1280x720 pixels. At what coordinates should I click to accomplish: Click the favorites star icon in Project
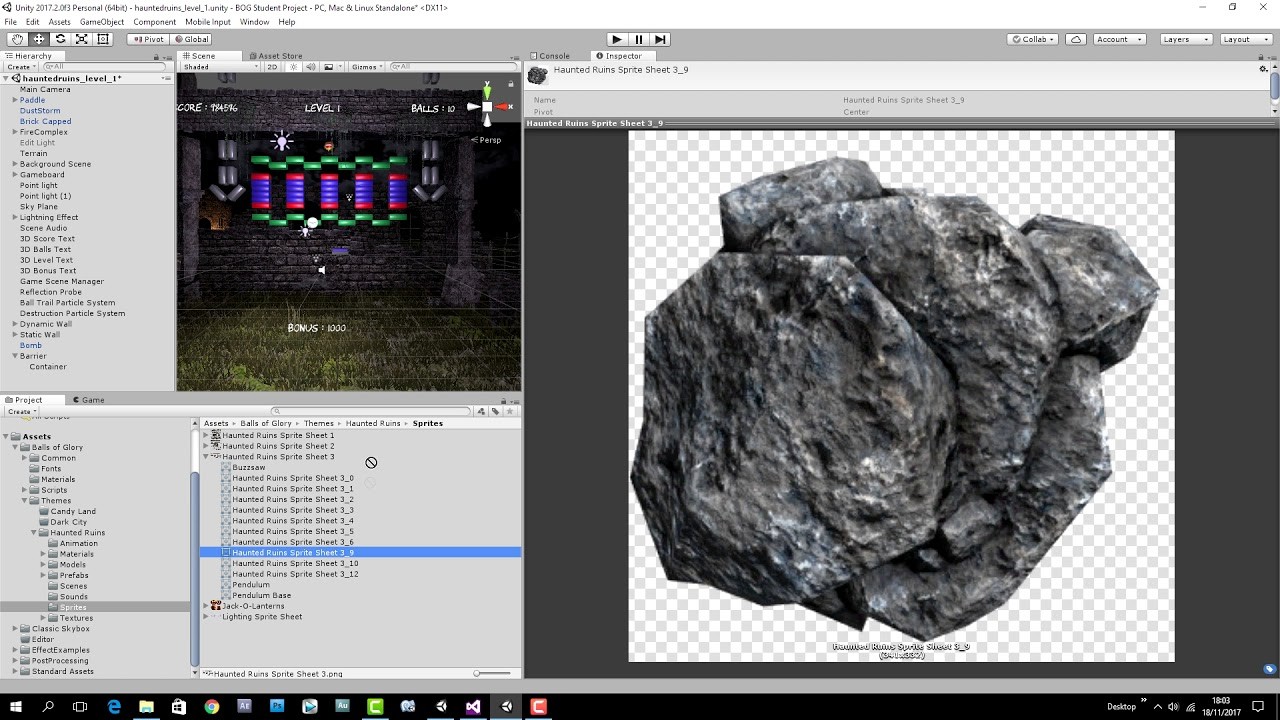click(x=510, y=411)
